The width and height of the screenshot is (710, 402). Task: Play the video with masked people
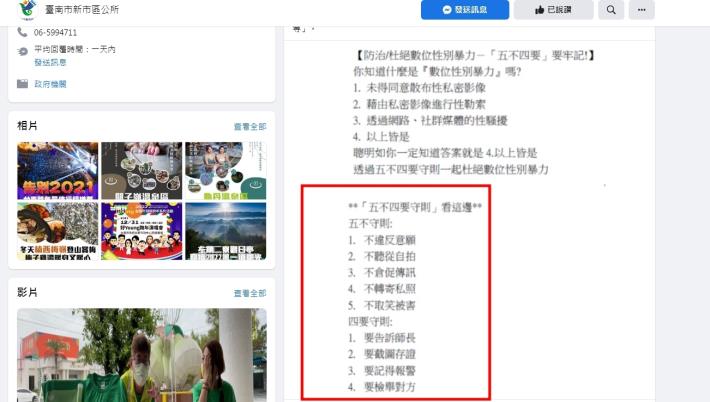[x=142, y=355]
